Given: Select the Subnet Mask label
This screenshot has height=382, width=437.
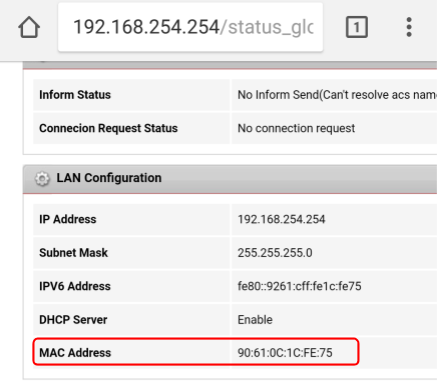Looking at the screenshot, I should pyautogui.click(x=73, y=253).
